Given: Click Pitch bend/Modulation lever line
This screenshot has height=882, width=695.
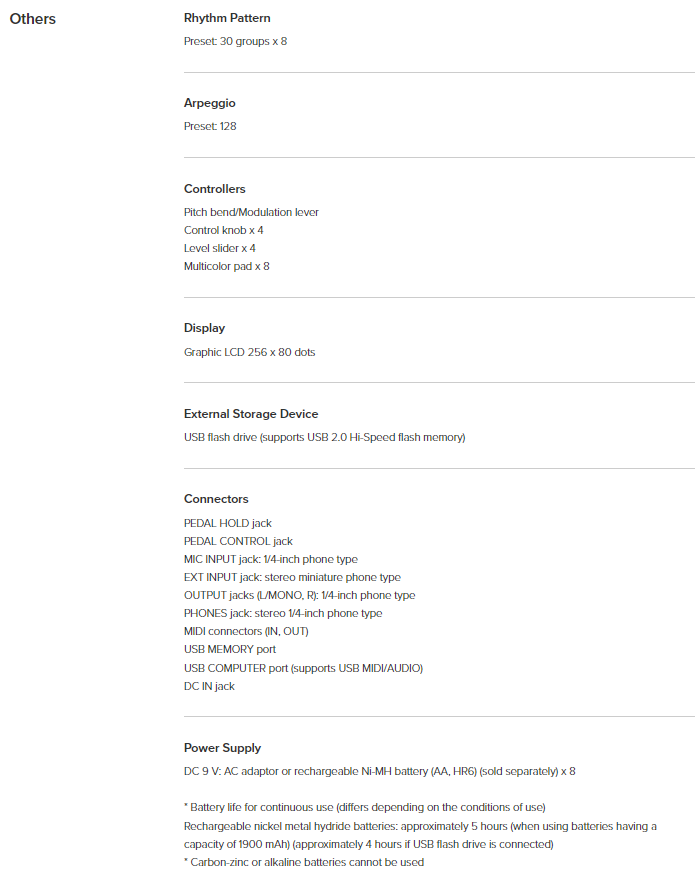Looking at the screenshot, I should [251, 213].
